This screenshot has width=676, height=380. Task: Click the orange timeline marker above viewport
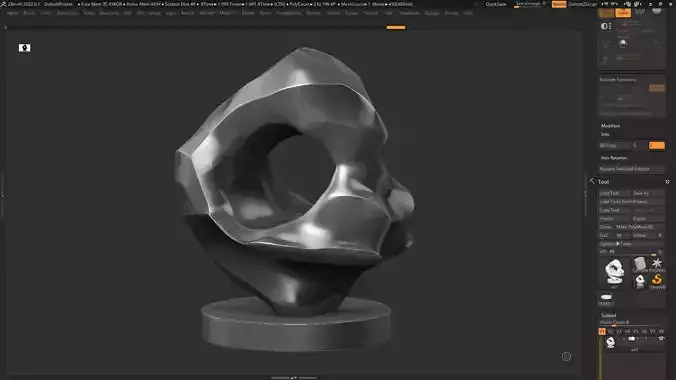(x=396, y=28)
